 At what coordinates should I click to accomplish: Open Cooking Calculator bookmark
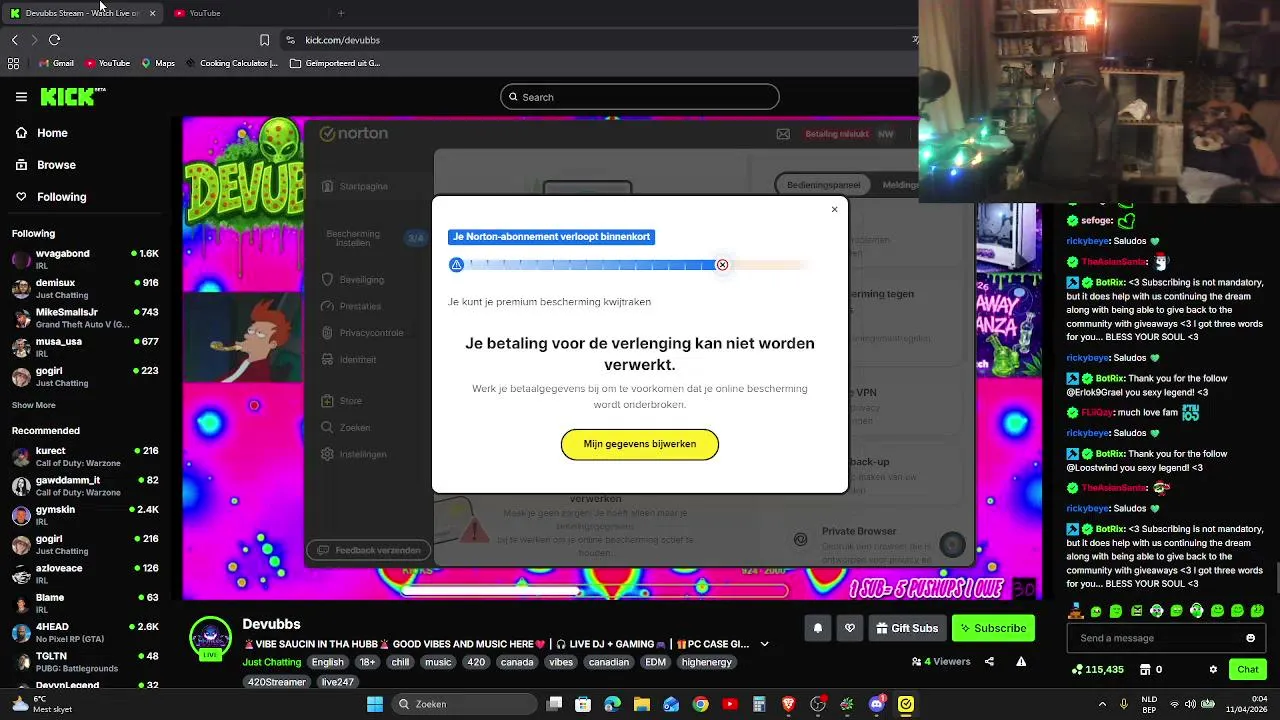pos(232,63)
